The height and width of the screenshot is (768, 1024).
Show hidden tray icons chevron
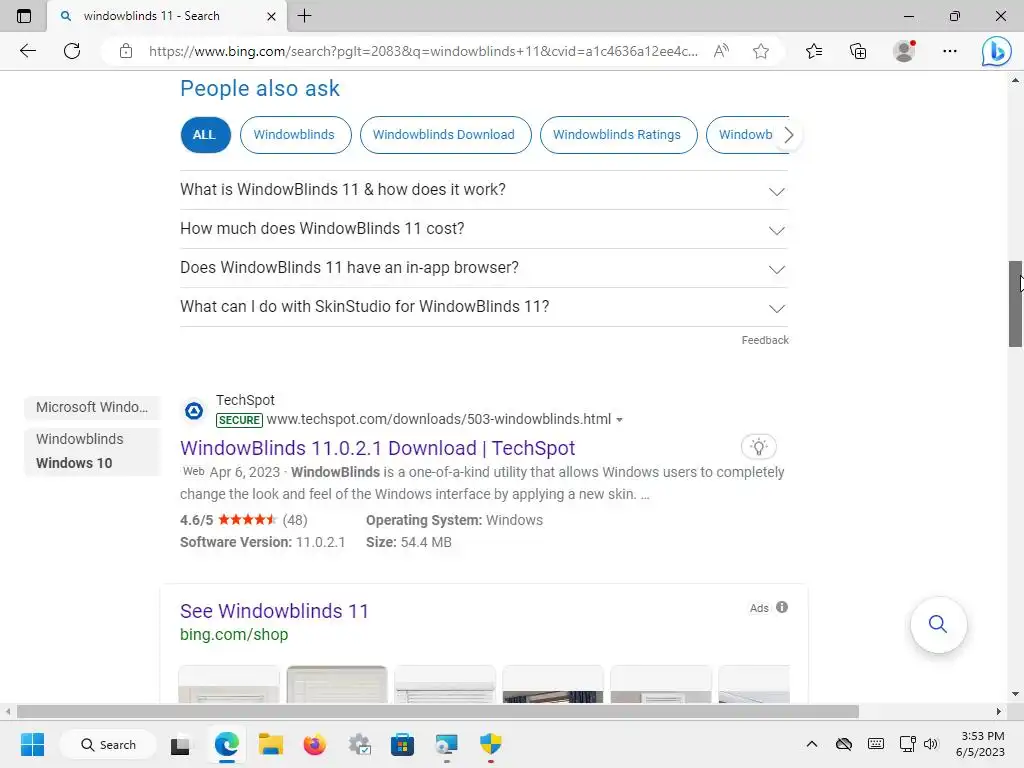(x=812, y=744)
